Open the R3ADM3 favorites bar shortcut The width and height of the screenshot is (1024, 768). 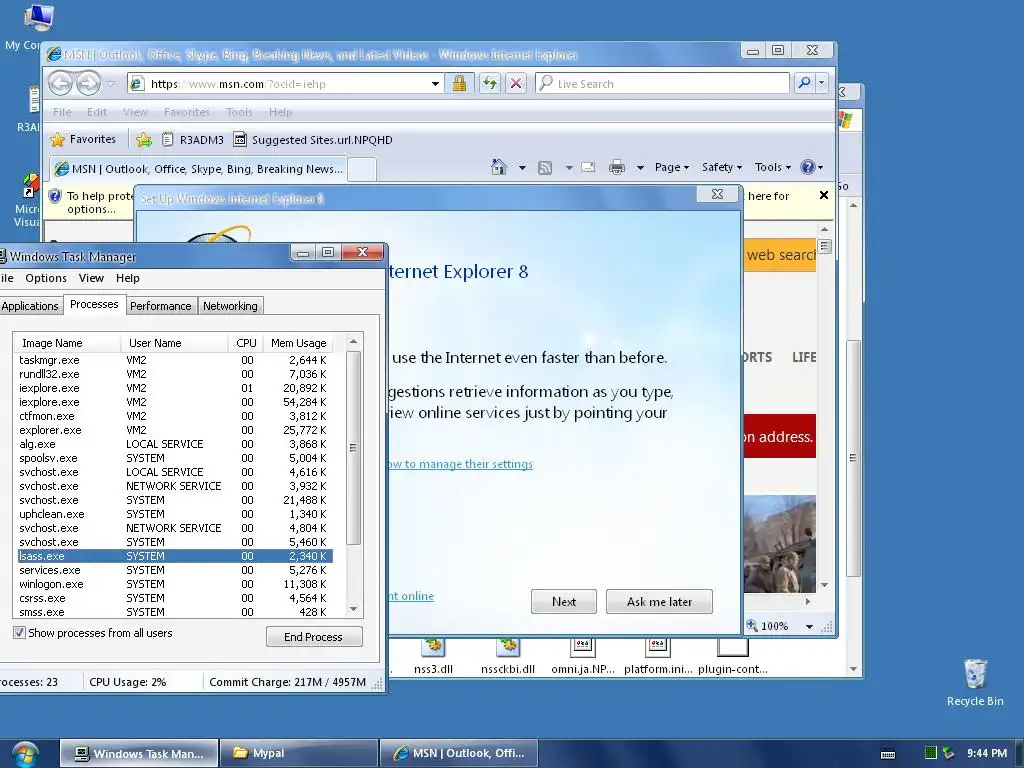[193, 140]
